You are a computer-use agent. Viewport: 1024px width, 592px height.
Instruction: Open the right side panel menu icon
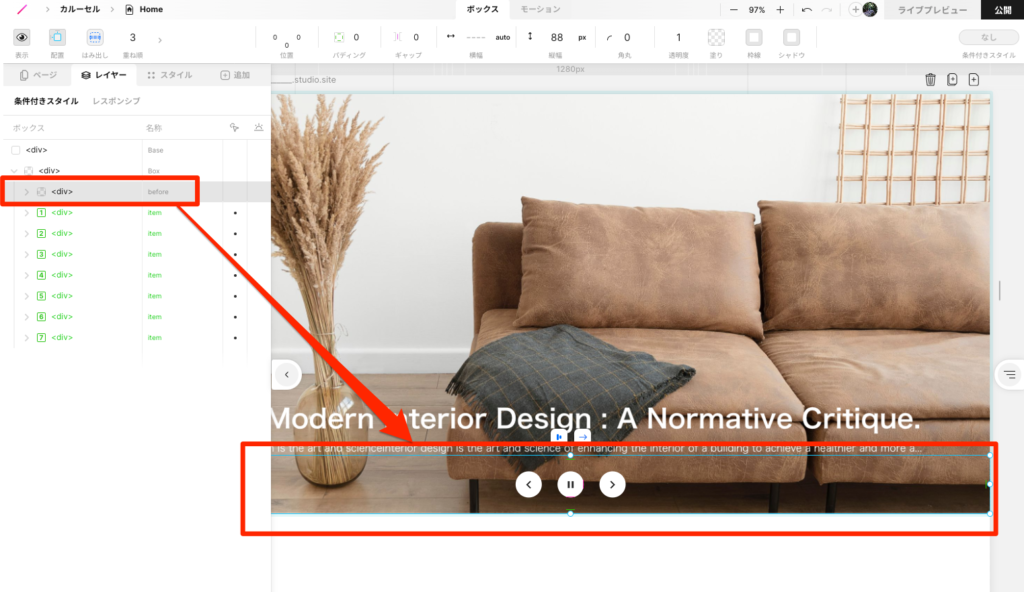pyautogui.click(x=1009, y=375)
